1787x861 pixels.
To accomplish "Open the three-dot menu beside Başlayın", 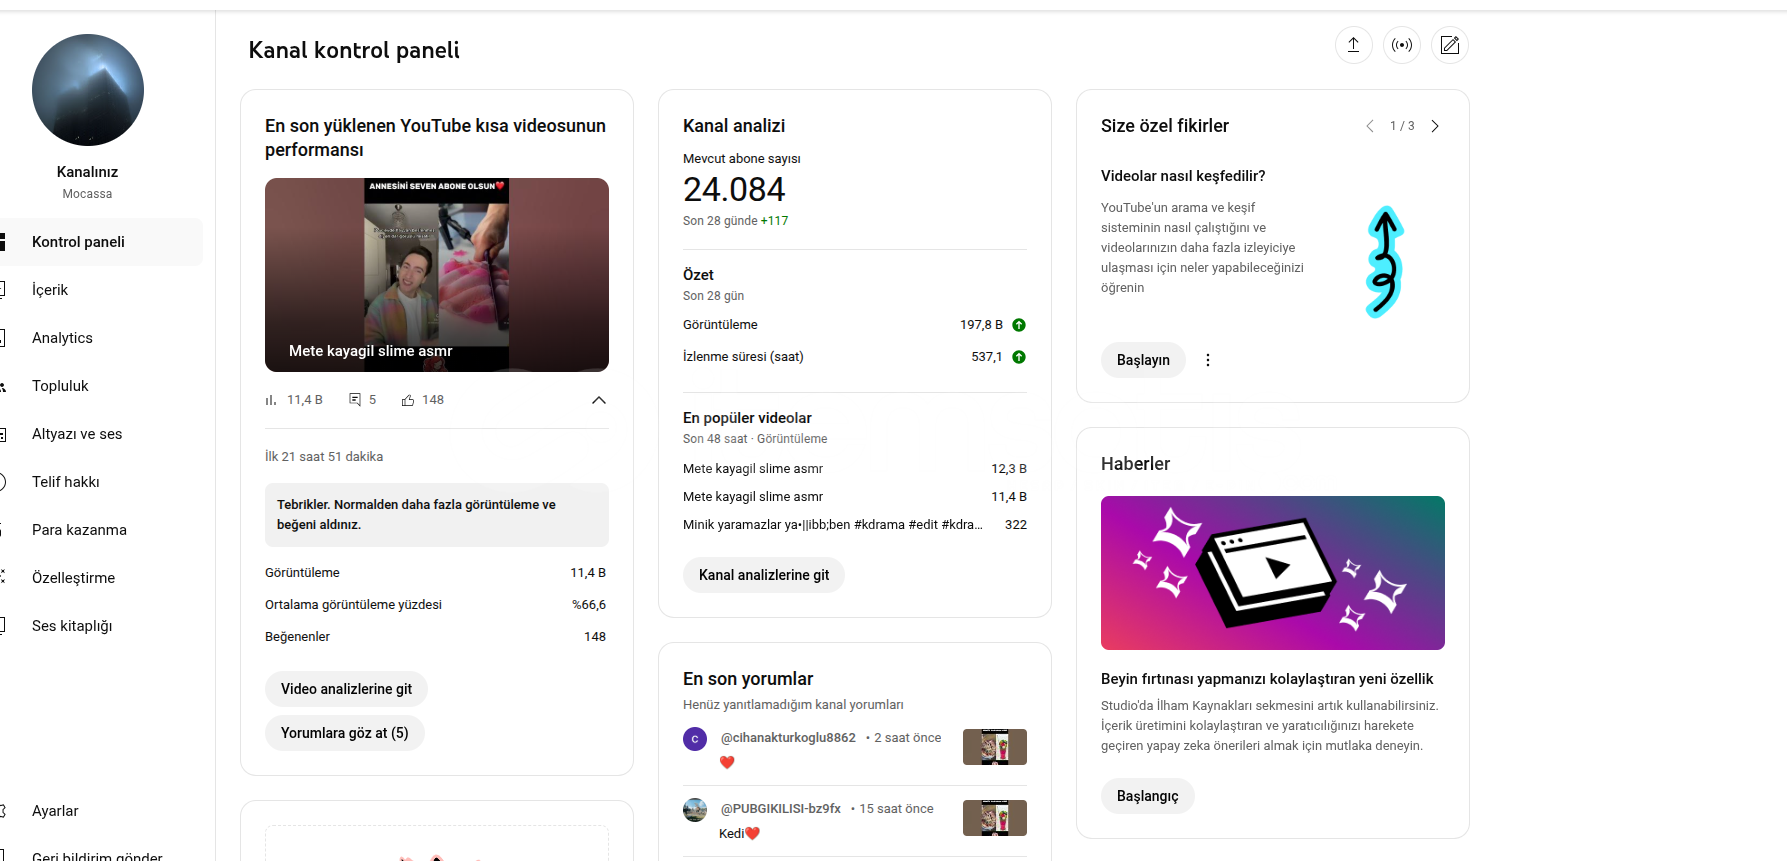I will tap(1208, 360).
